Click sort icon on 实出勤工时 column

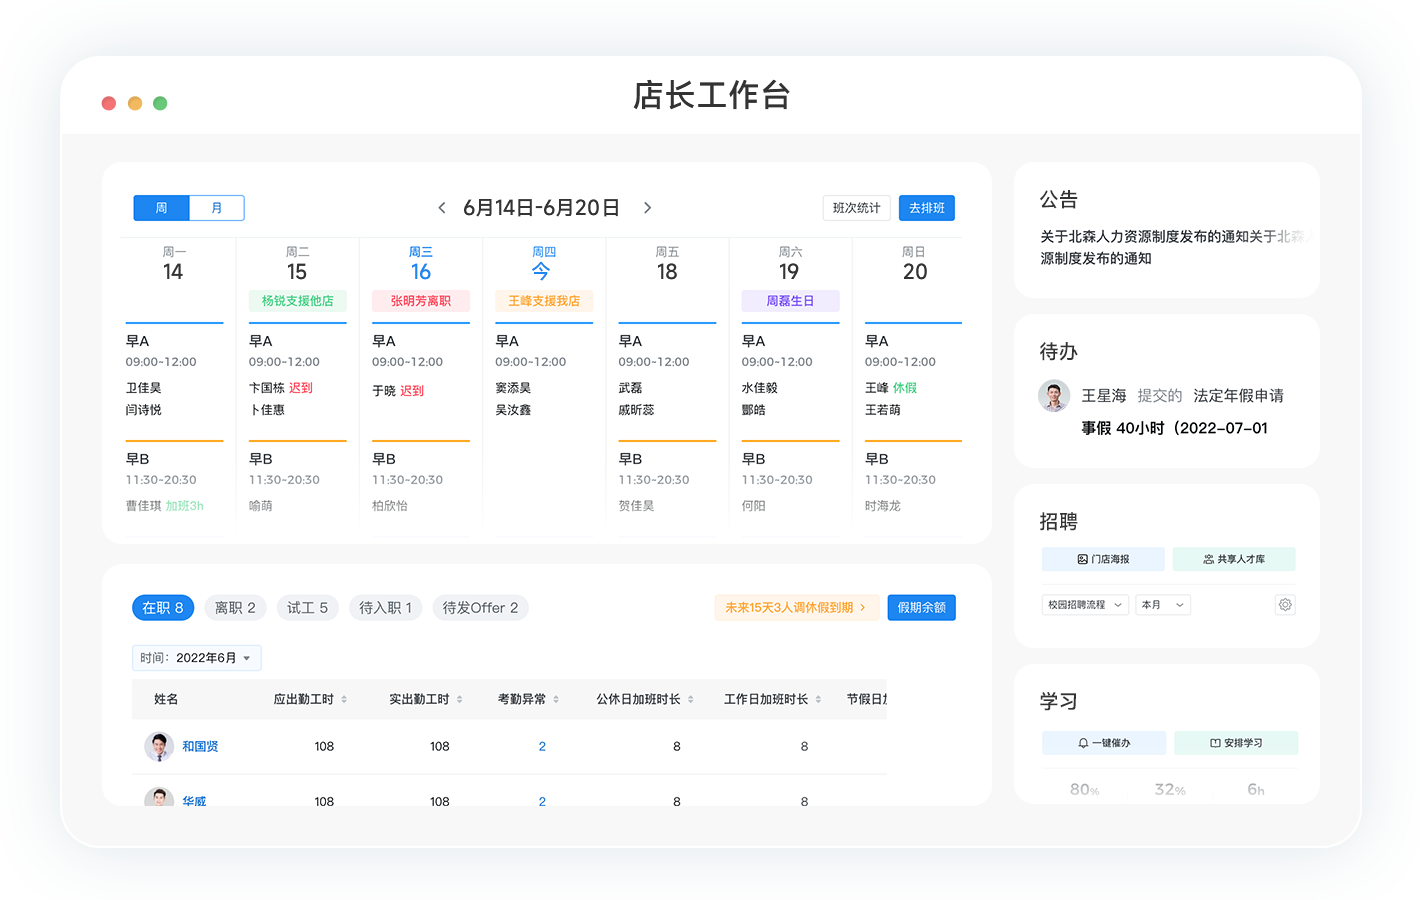pyautogui.click(x=460, y=700)
